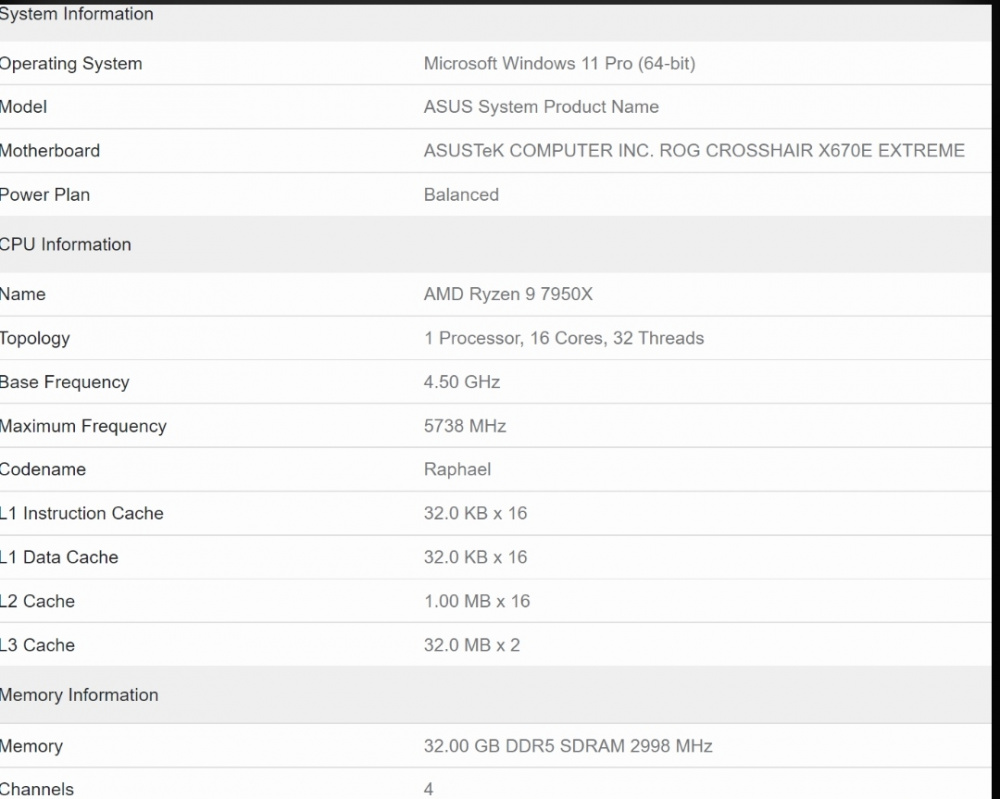The height and width of the screenshot is (799, 1000).
Task: Select the Codename row label
Action: pos(43,469)
